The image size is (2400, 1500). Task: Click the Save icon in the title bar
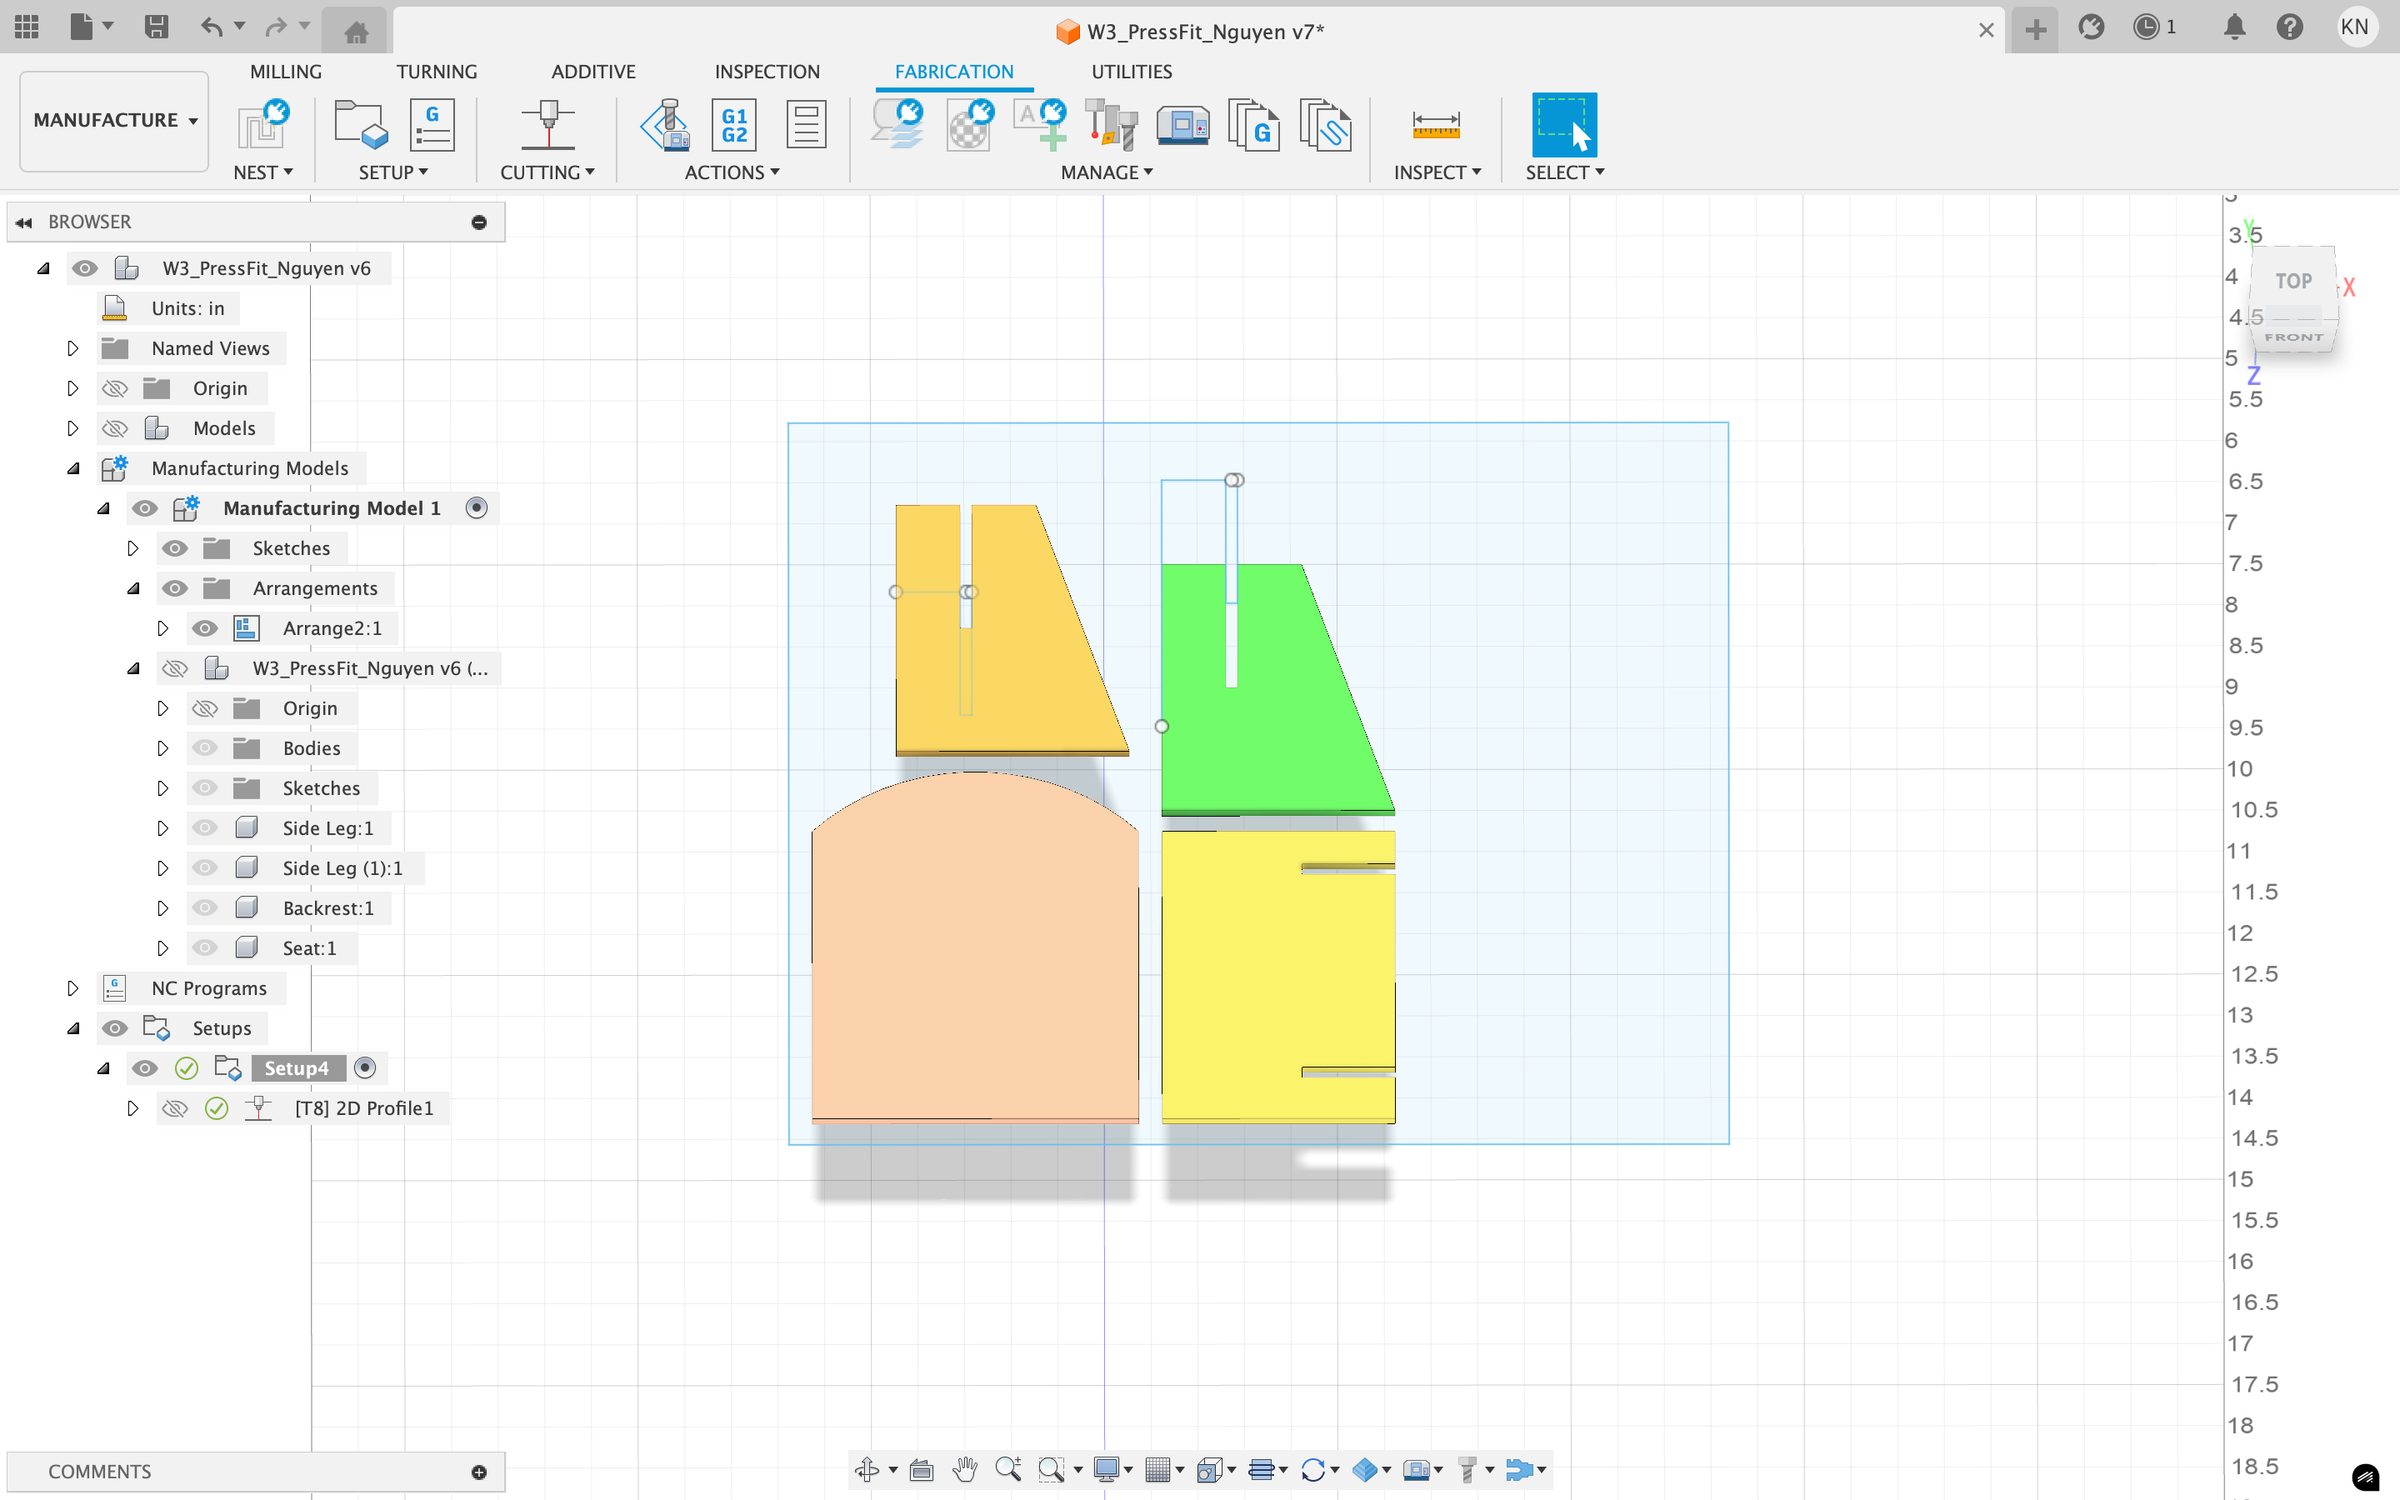(x=156, y=27)
